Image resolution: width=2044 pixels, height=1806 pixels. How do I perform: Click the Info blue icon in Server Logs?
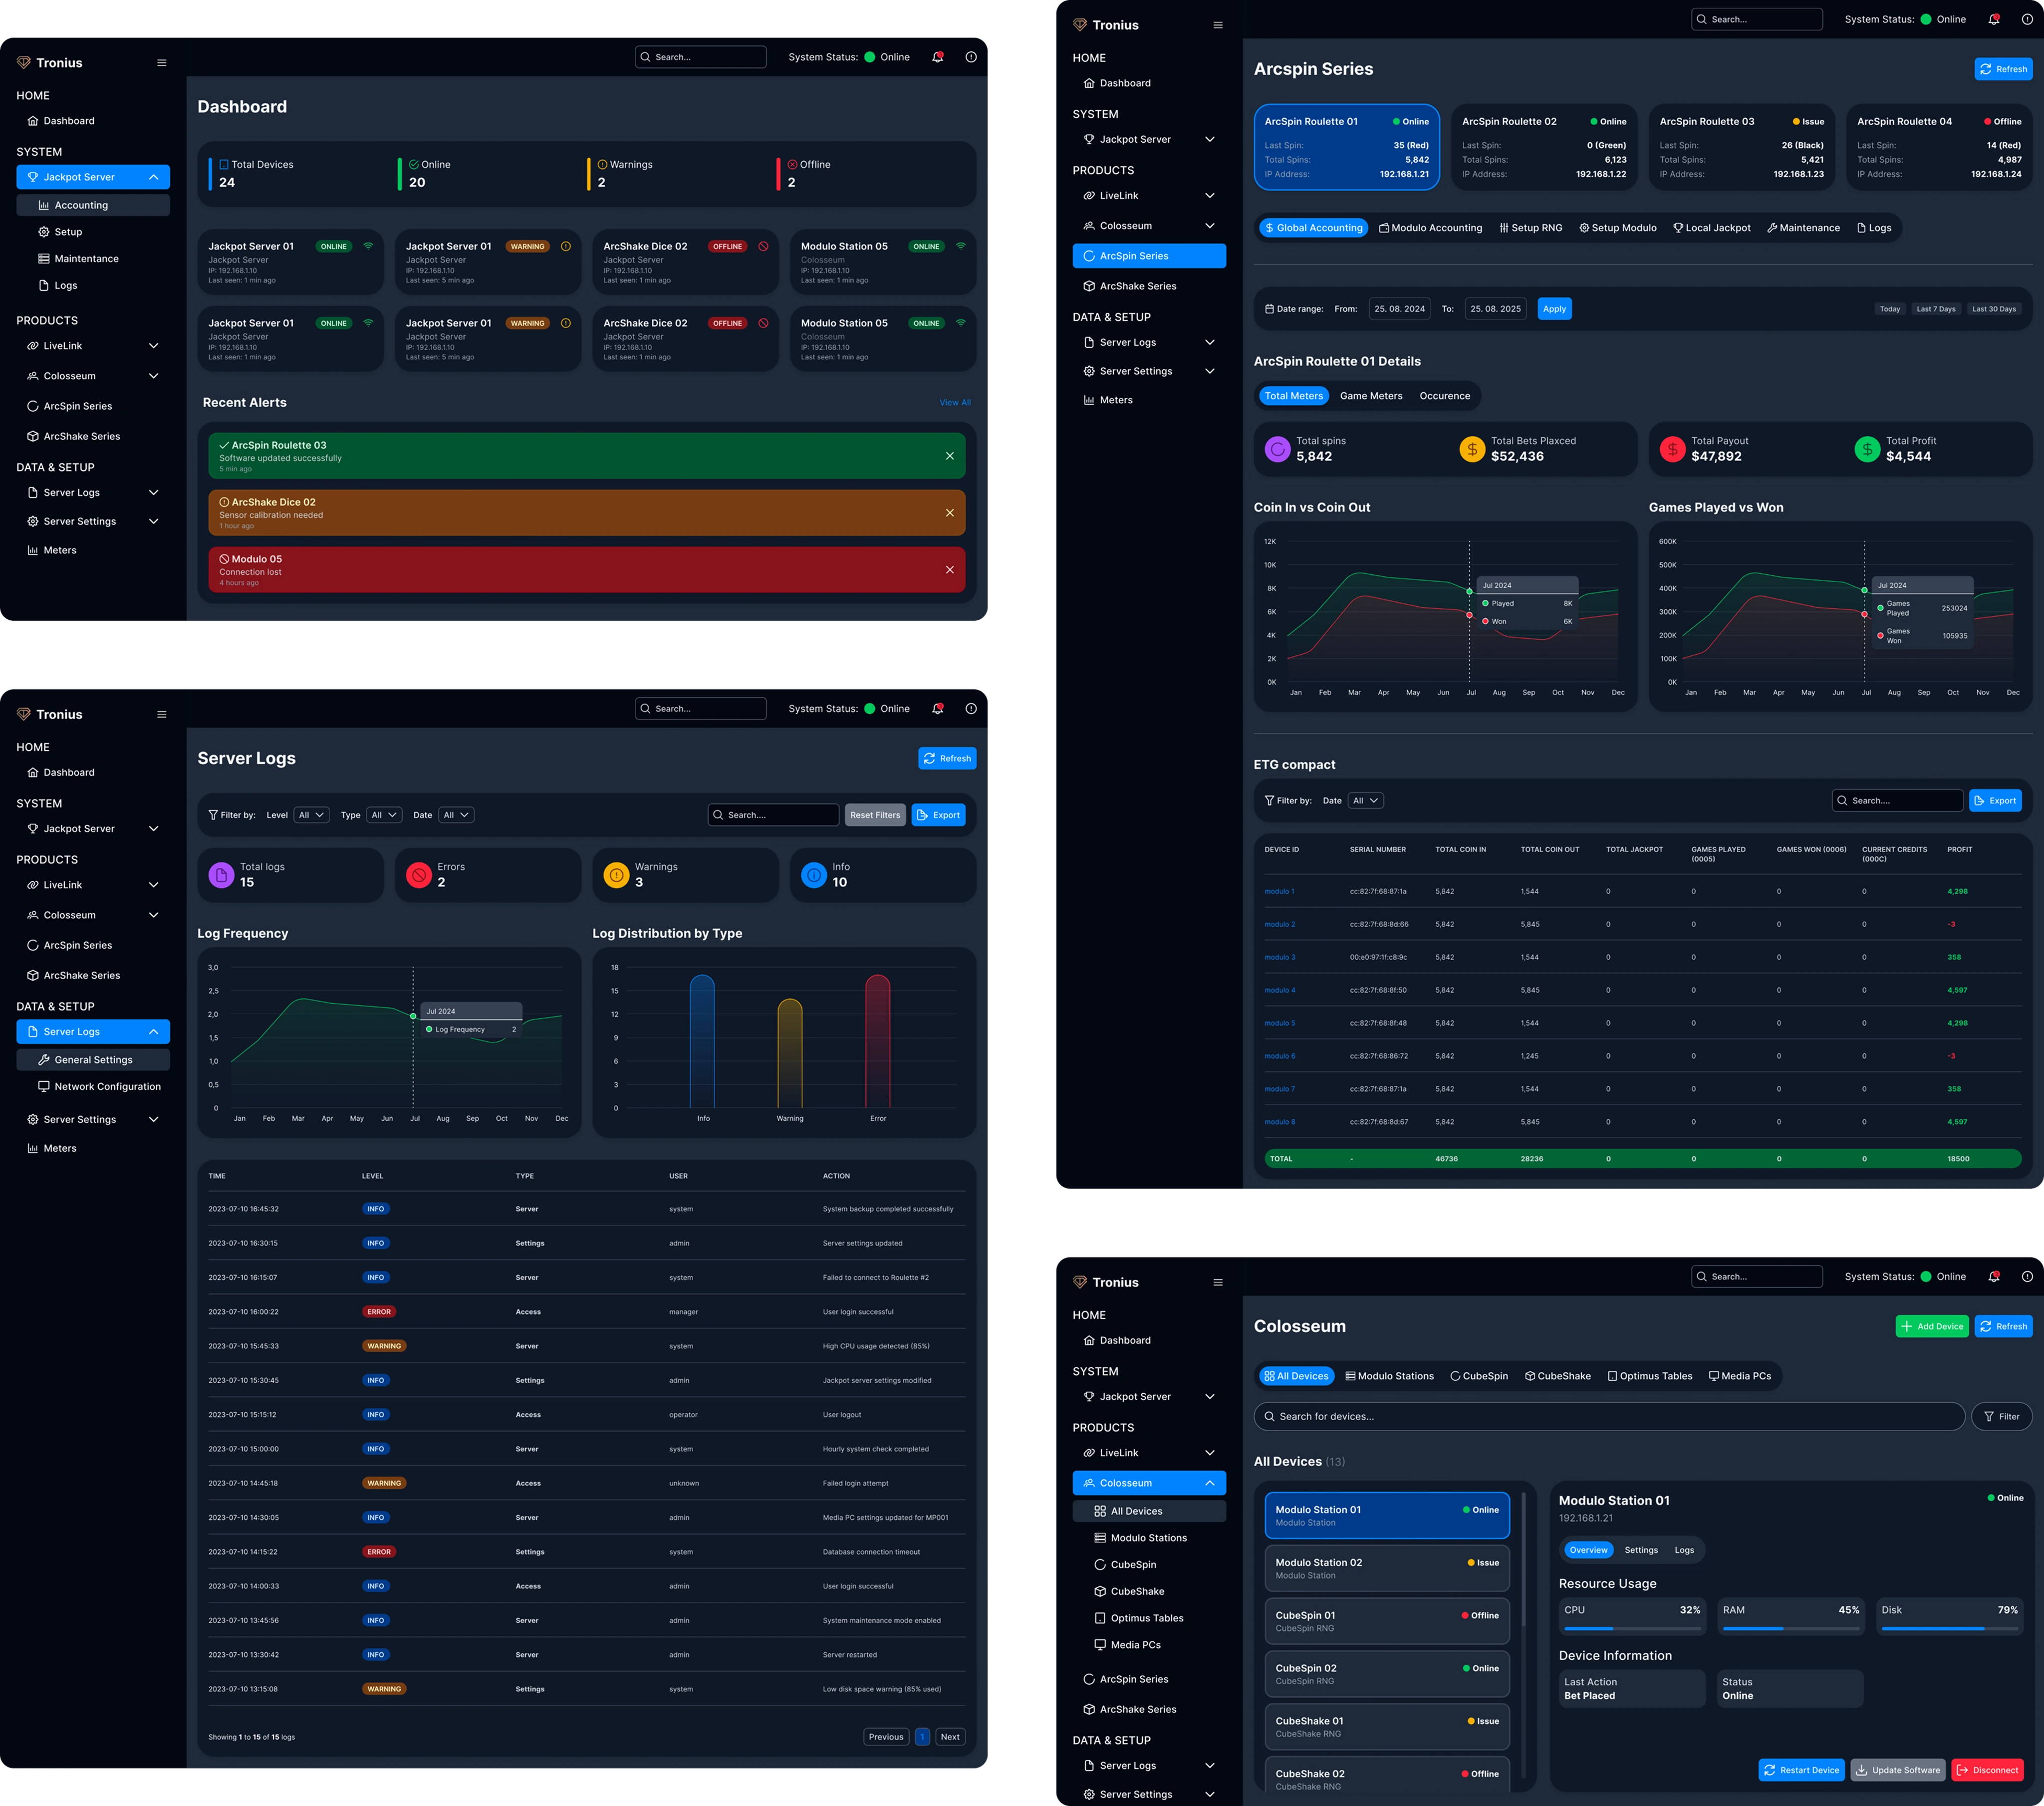point(814,875)
